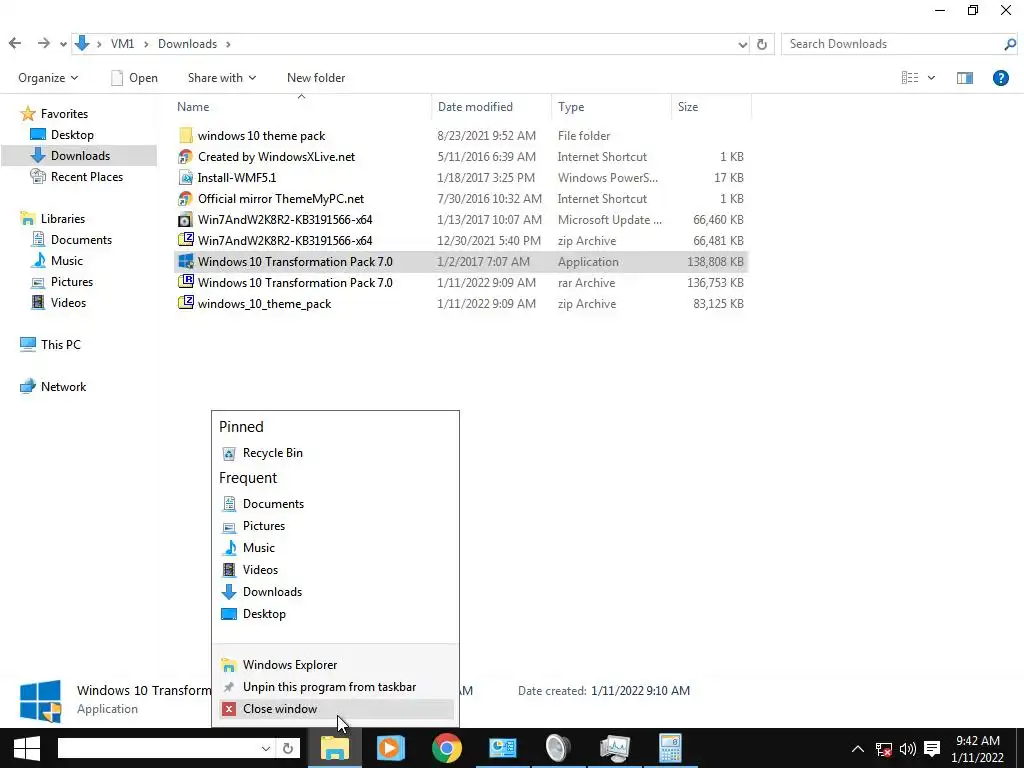The height and width of the screenshot is (768, 1024).
Task: Open Videos library in sidebar
Action: click(x=59, y=302)
